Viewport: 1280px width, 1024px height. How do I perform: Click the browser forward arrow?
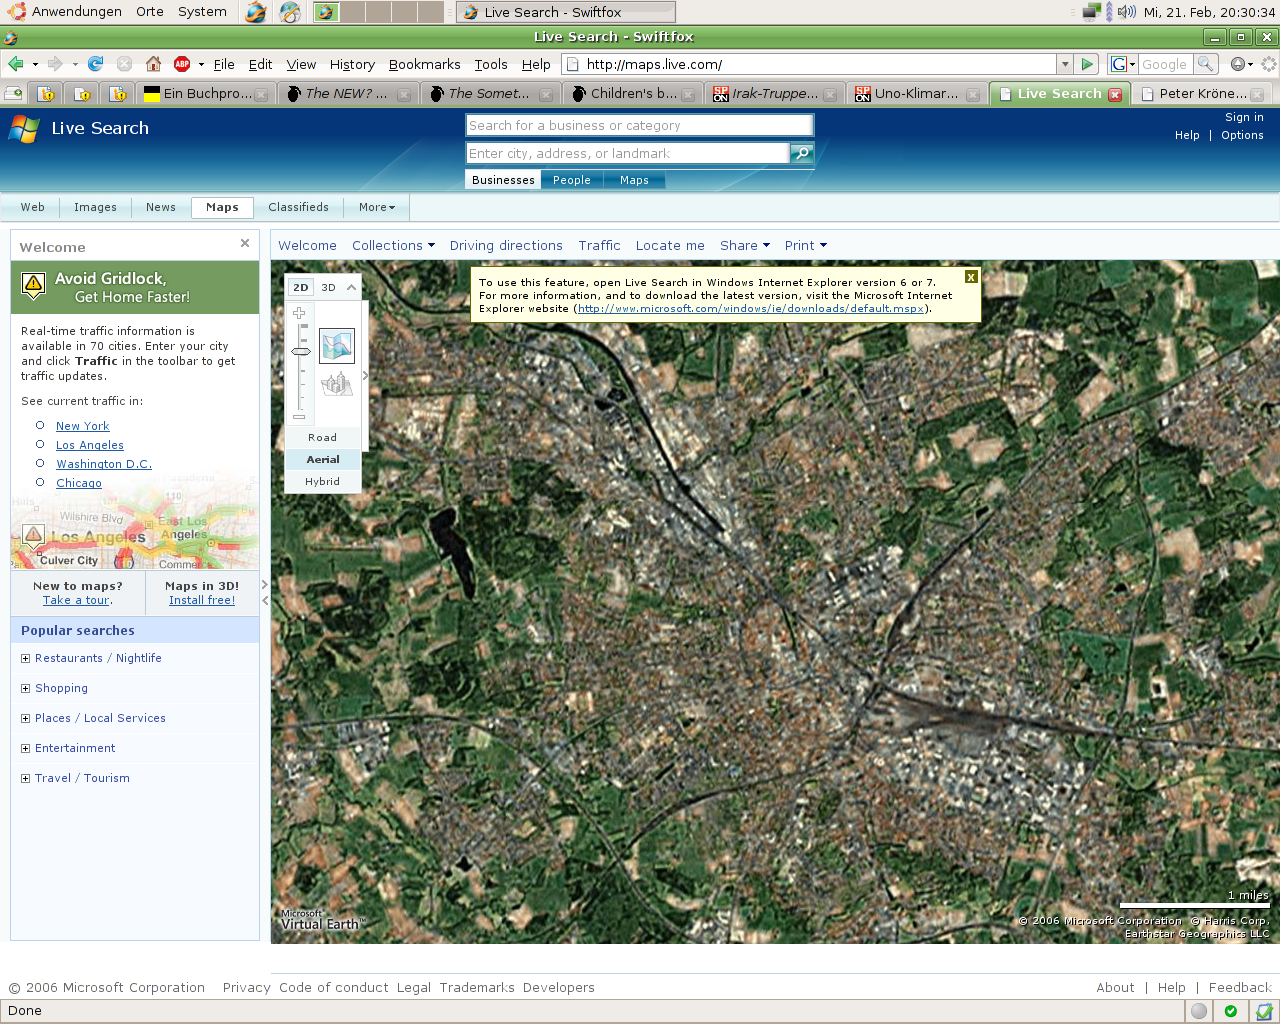(x=55, y=64)
